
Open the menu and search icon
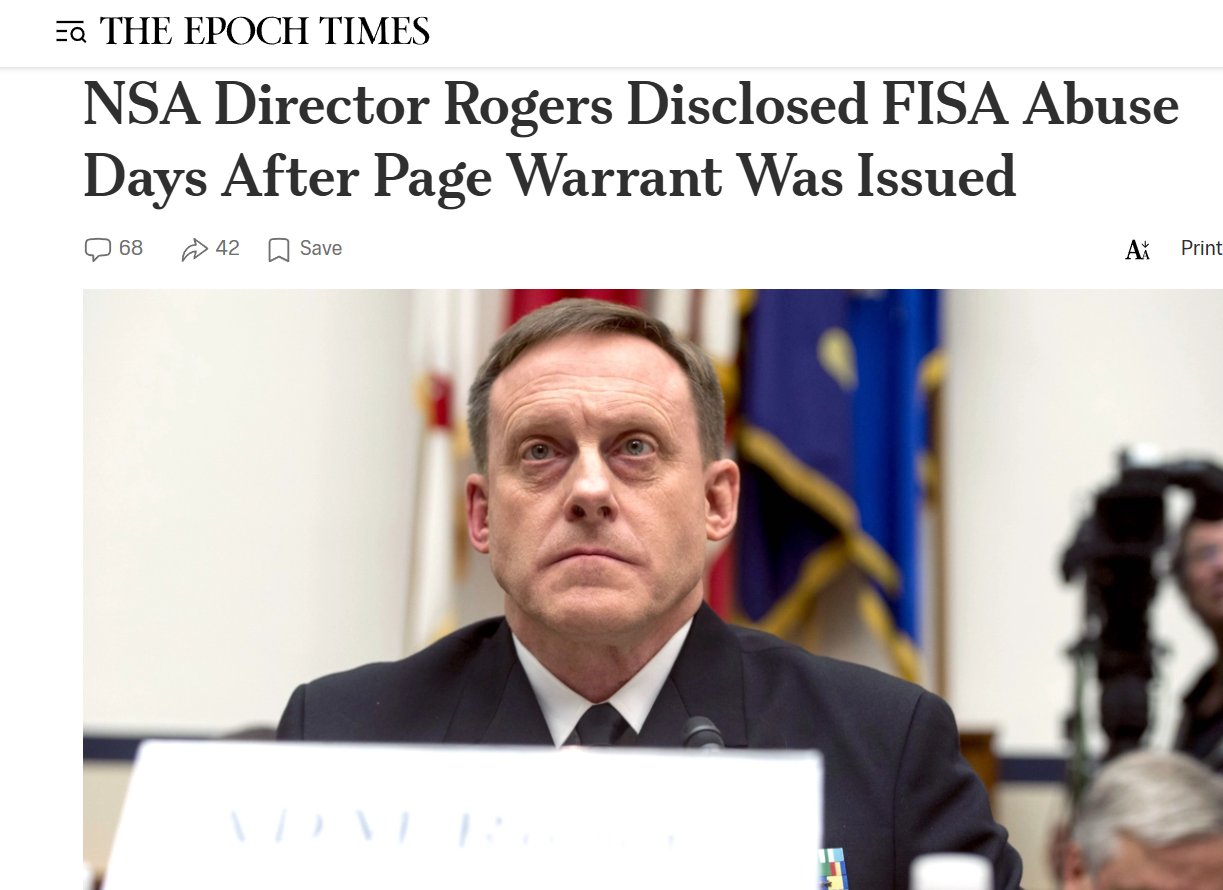[x=71, y=33]
